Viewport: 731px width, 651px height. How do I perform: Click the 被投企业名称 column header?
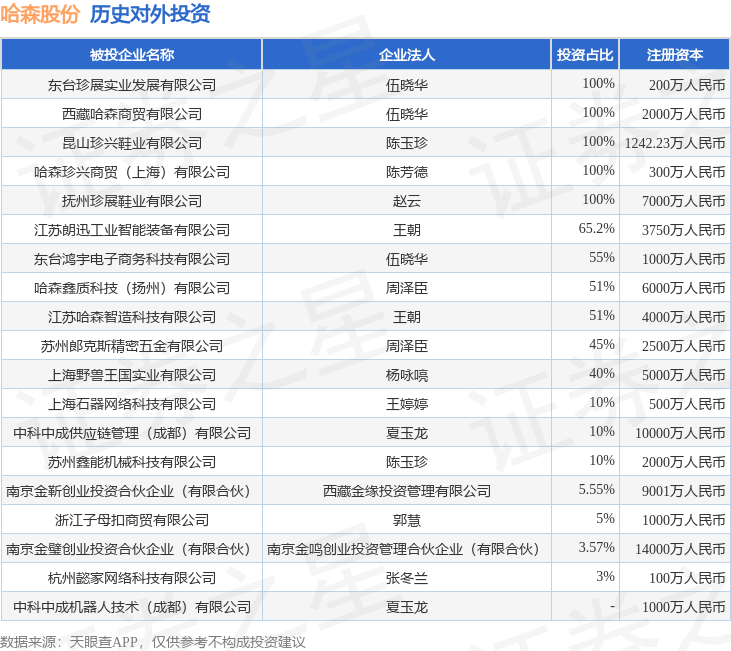[131, 55]
